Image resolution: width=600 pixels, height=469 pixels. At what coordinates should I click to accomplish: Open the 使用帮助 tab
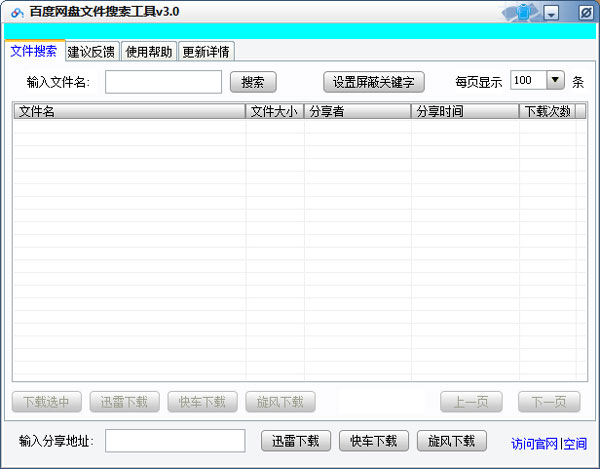click(x=149, y=52)
